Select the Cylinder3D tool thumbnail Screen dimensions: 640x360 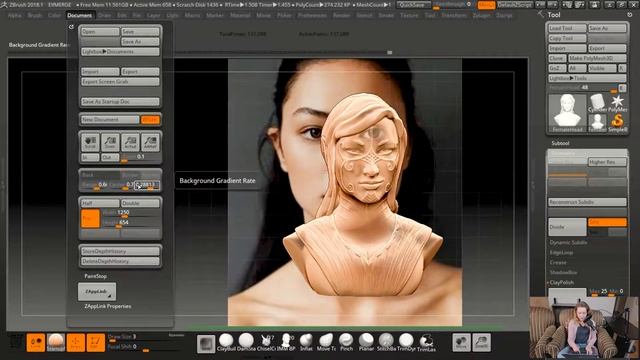point(597,103)
